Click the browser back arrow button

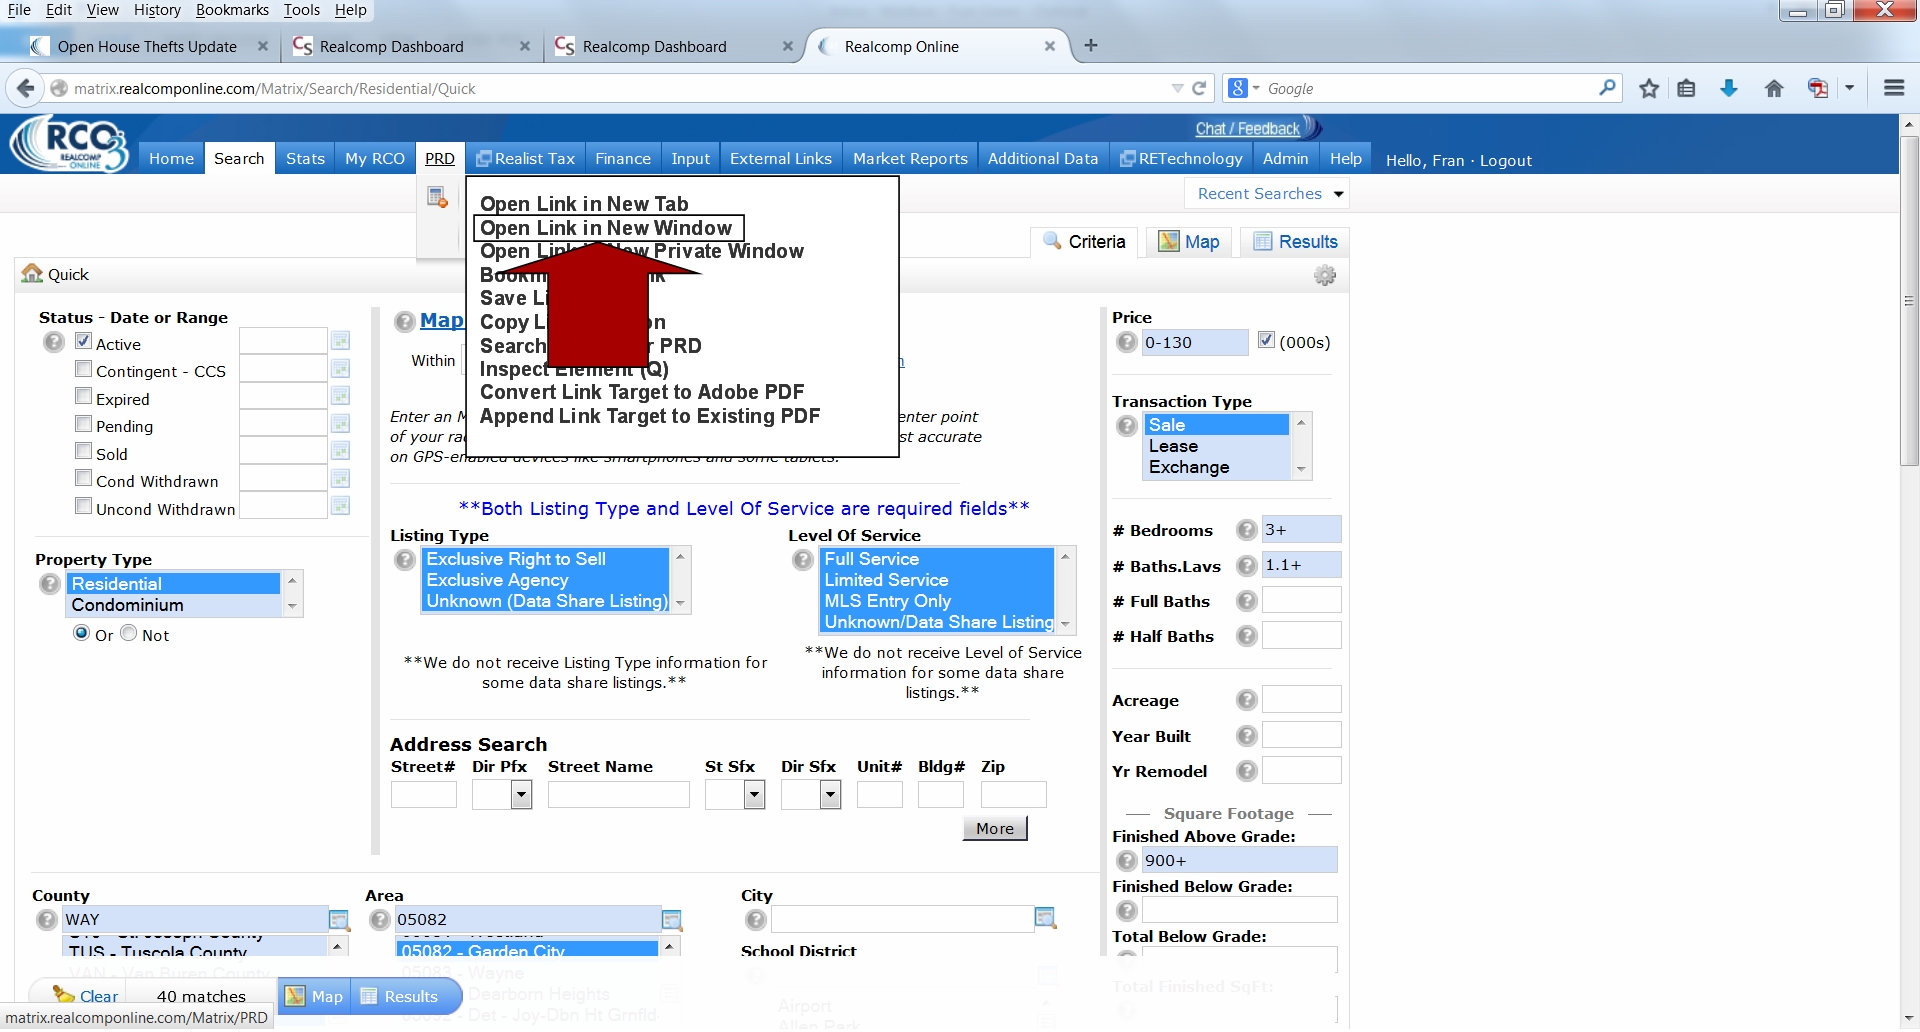click(26, 88)
